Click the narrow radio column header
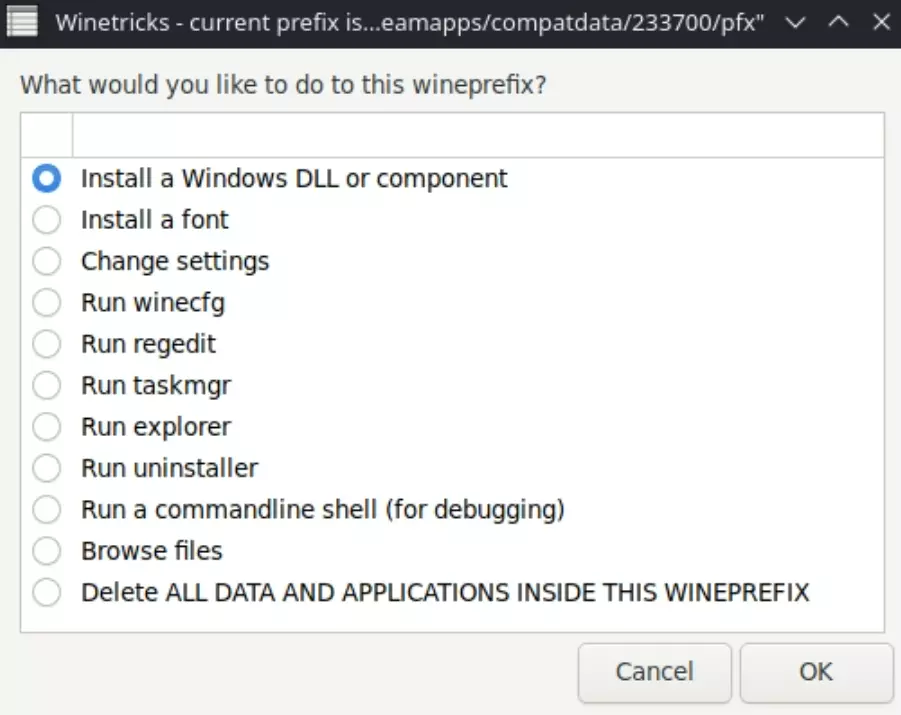Viewport: 901px width, 715px height. [47, 135]
